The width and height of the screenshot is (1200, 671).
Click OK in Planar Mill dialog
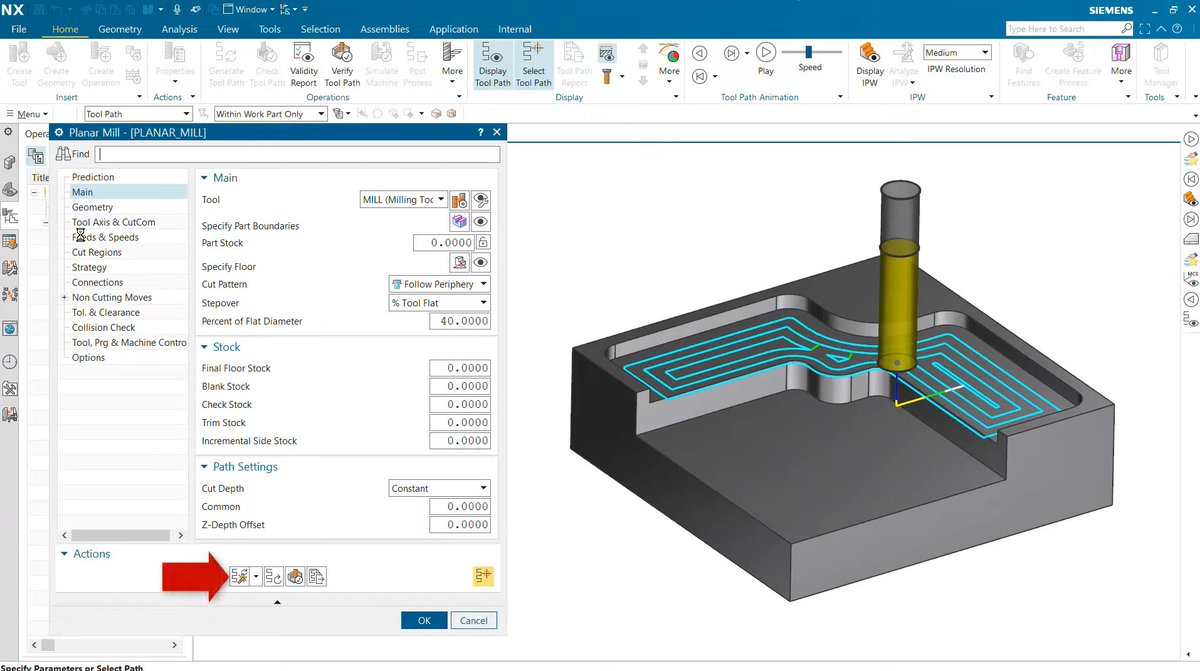(424, 620)
